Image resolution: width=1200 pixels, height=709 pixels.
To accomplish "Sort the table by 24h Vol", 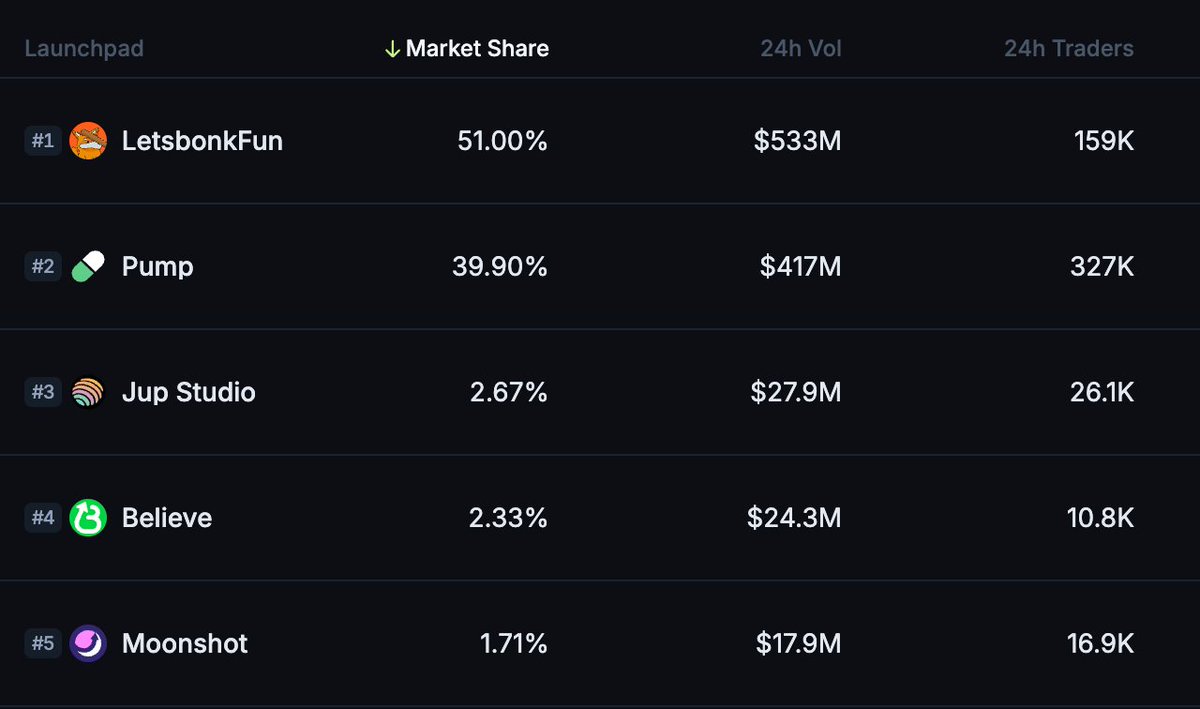I will pos(799,48).
